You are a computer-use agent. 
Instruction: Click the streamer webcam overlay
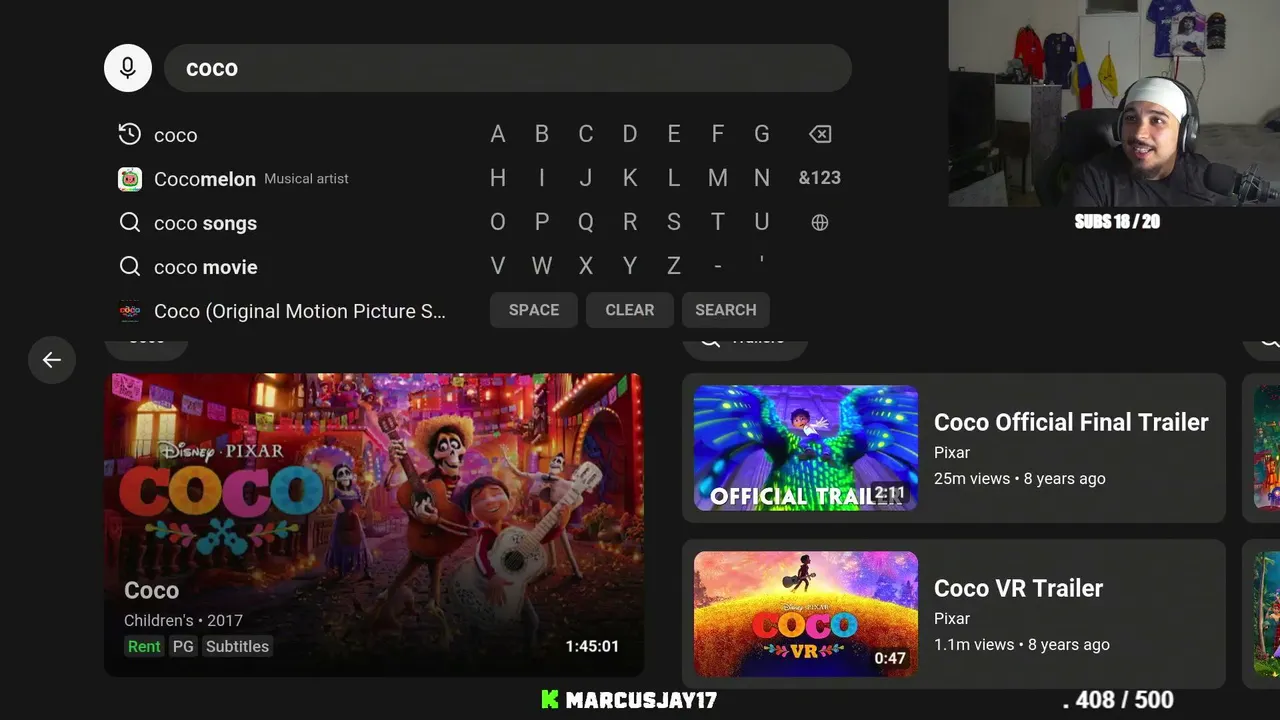click(x=1114, y=103)
